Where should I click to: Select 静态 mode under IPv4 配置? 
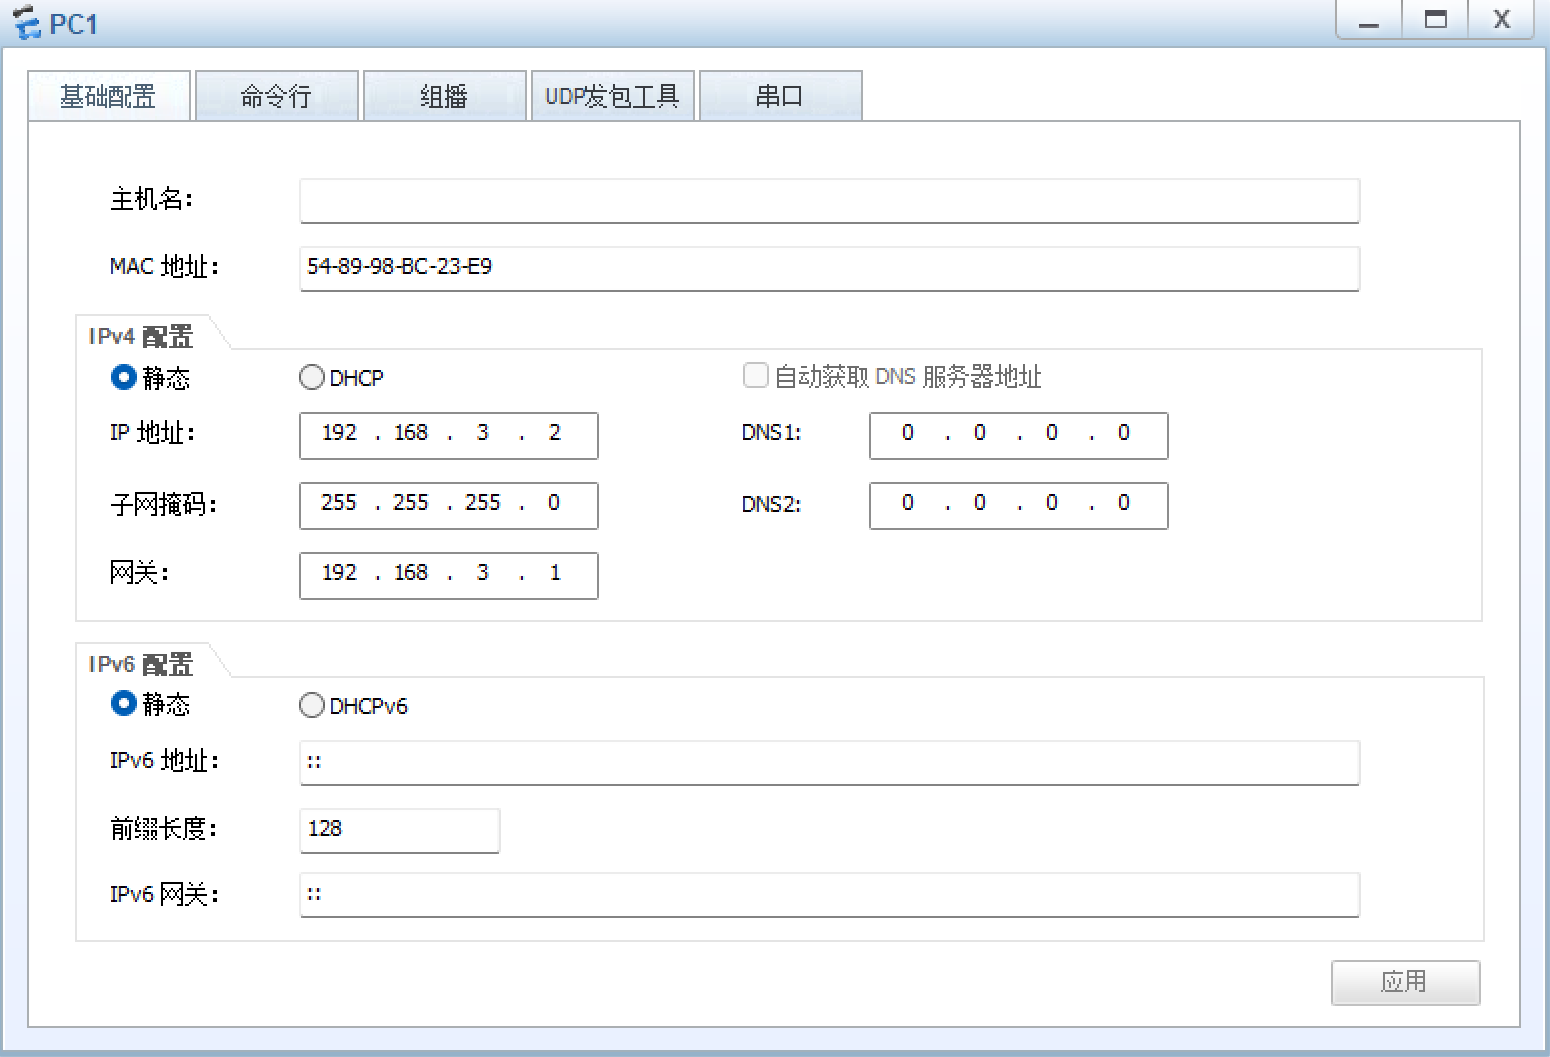[x=123, y=377]
